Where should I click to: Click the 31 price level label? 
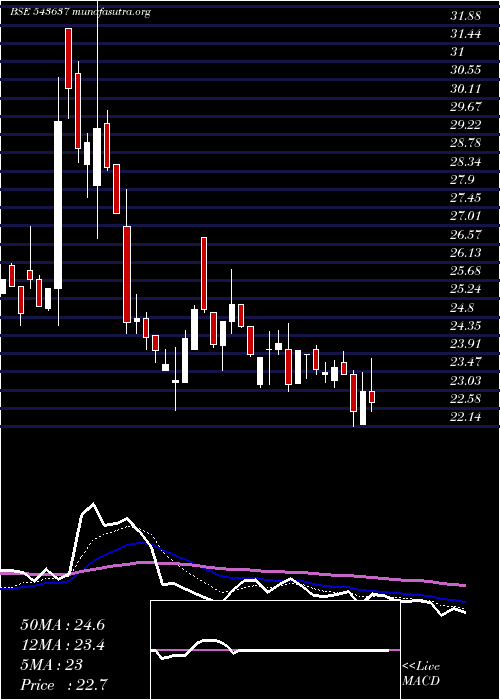pos(458,51)
